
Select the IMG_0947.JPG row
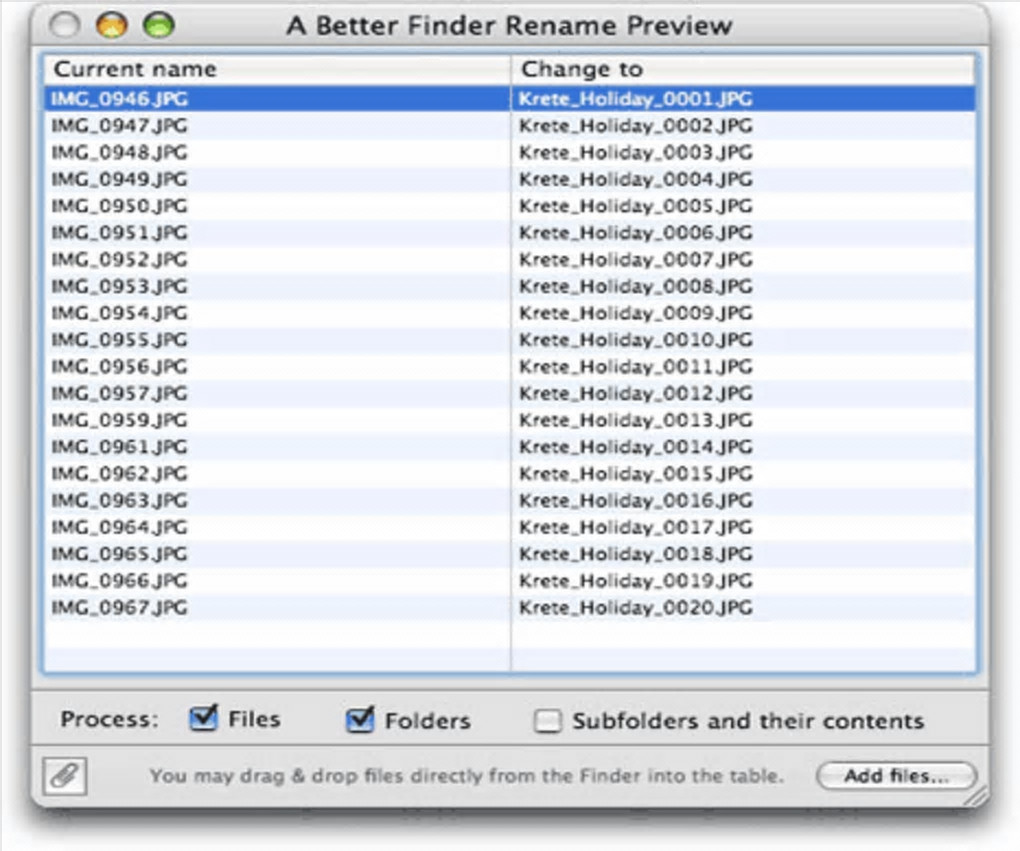coord(510,126)
